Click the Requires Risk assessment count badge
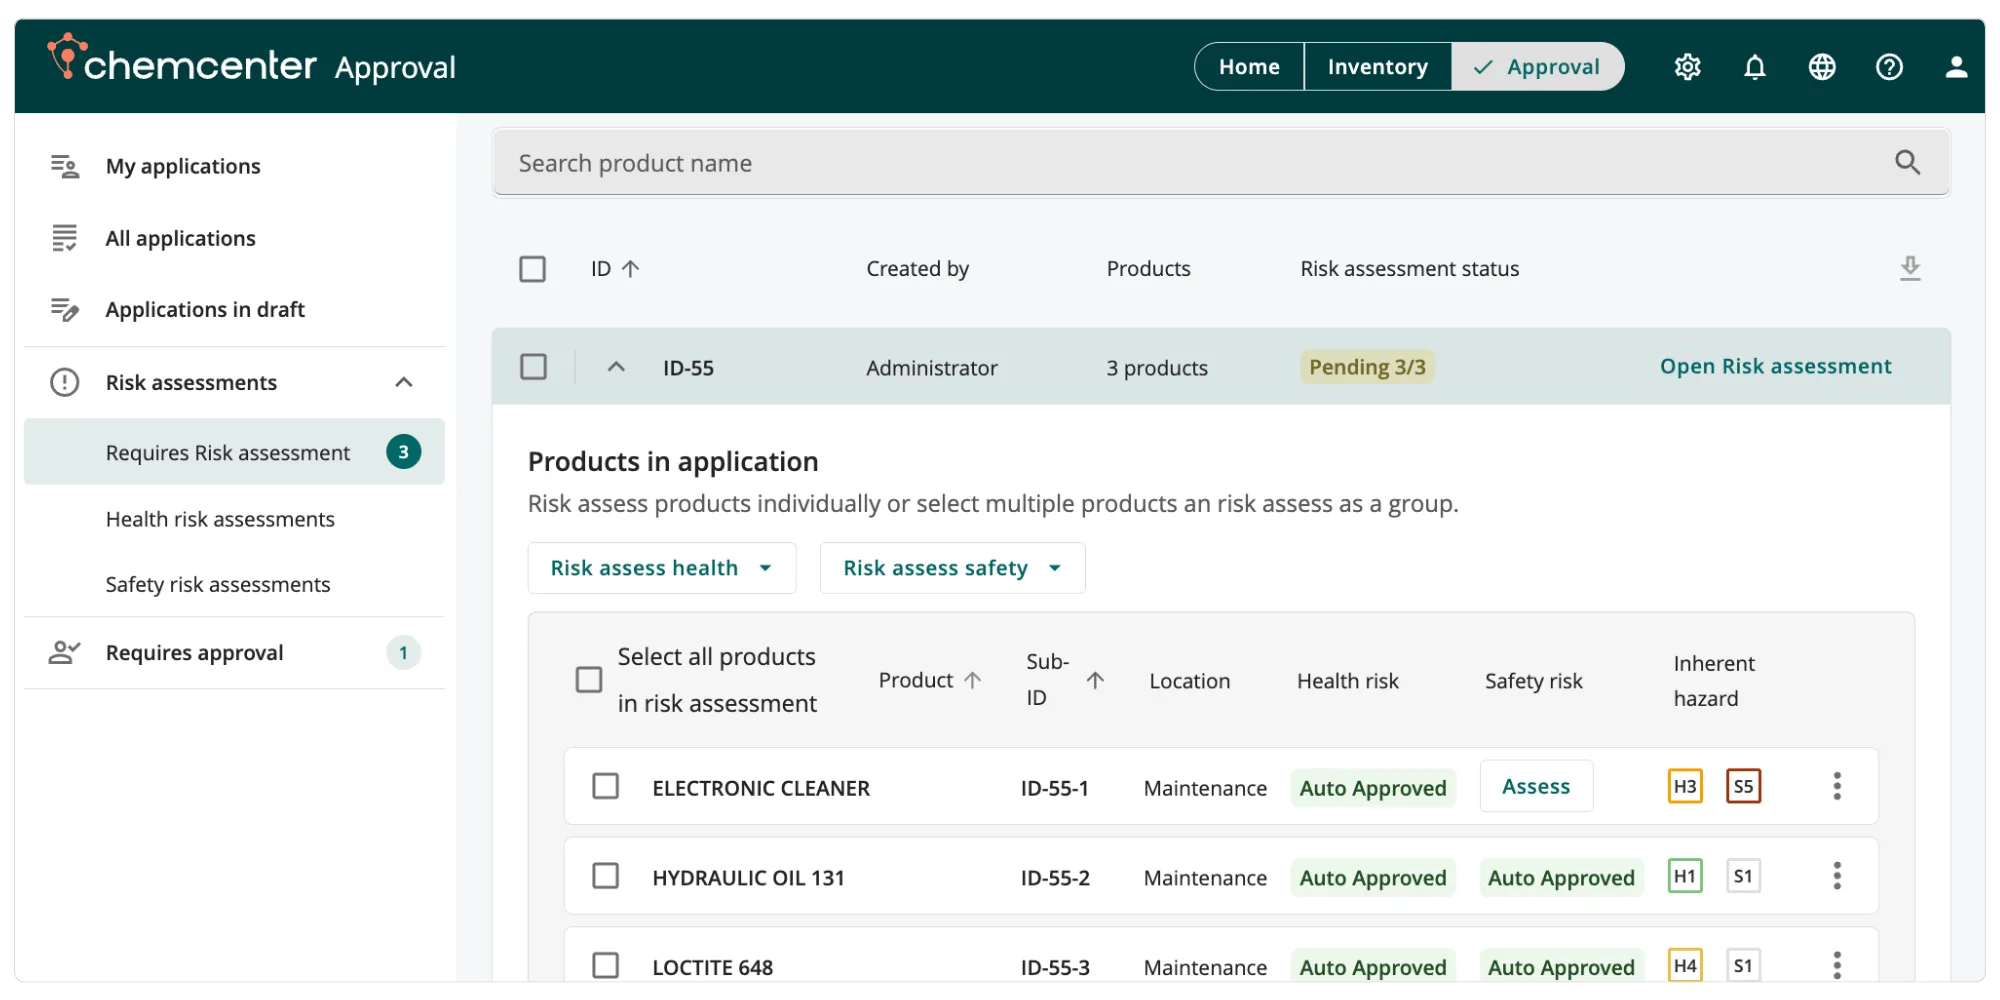Image resolution: width=2000 pixels, height=1000 pixels. tap(404, 452)
